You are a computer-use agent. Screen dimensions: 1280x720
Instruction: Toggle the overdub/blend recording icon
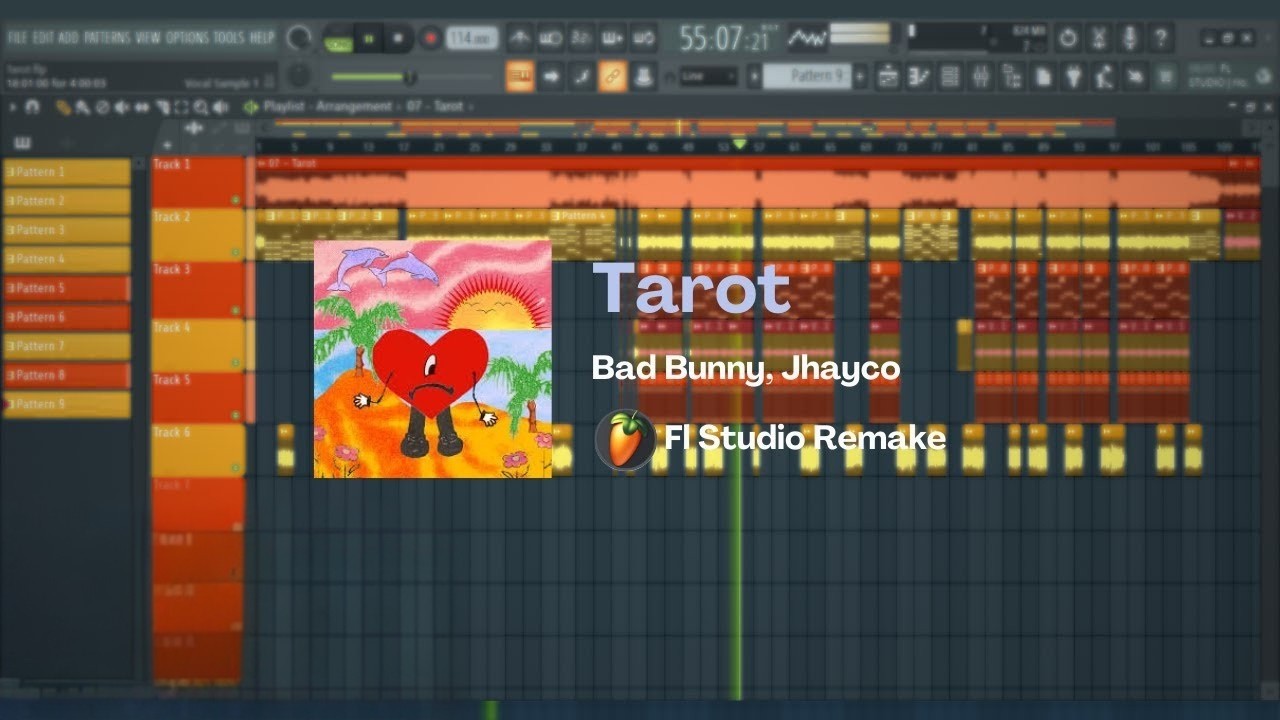tap(612, 39)
